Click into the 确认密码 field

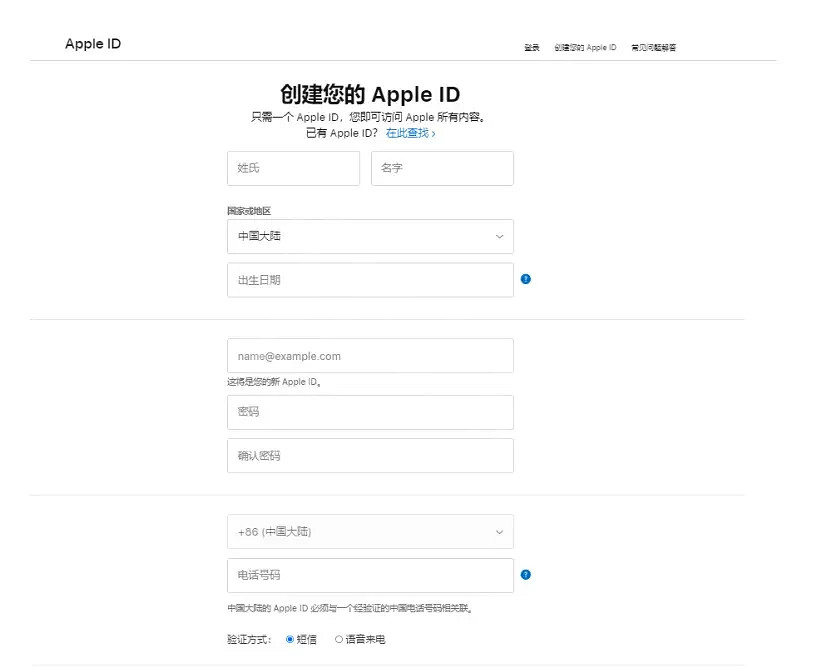tap(370, 455)
